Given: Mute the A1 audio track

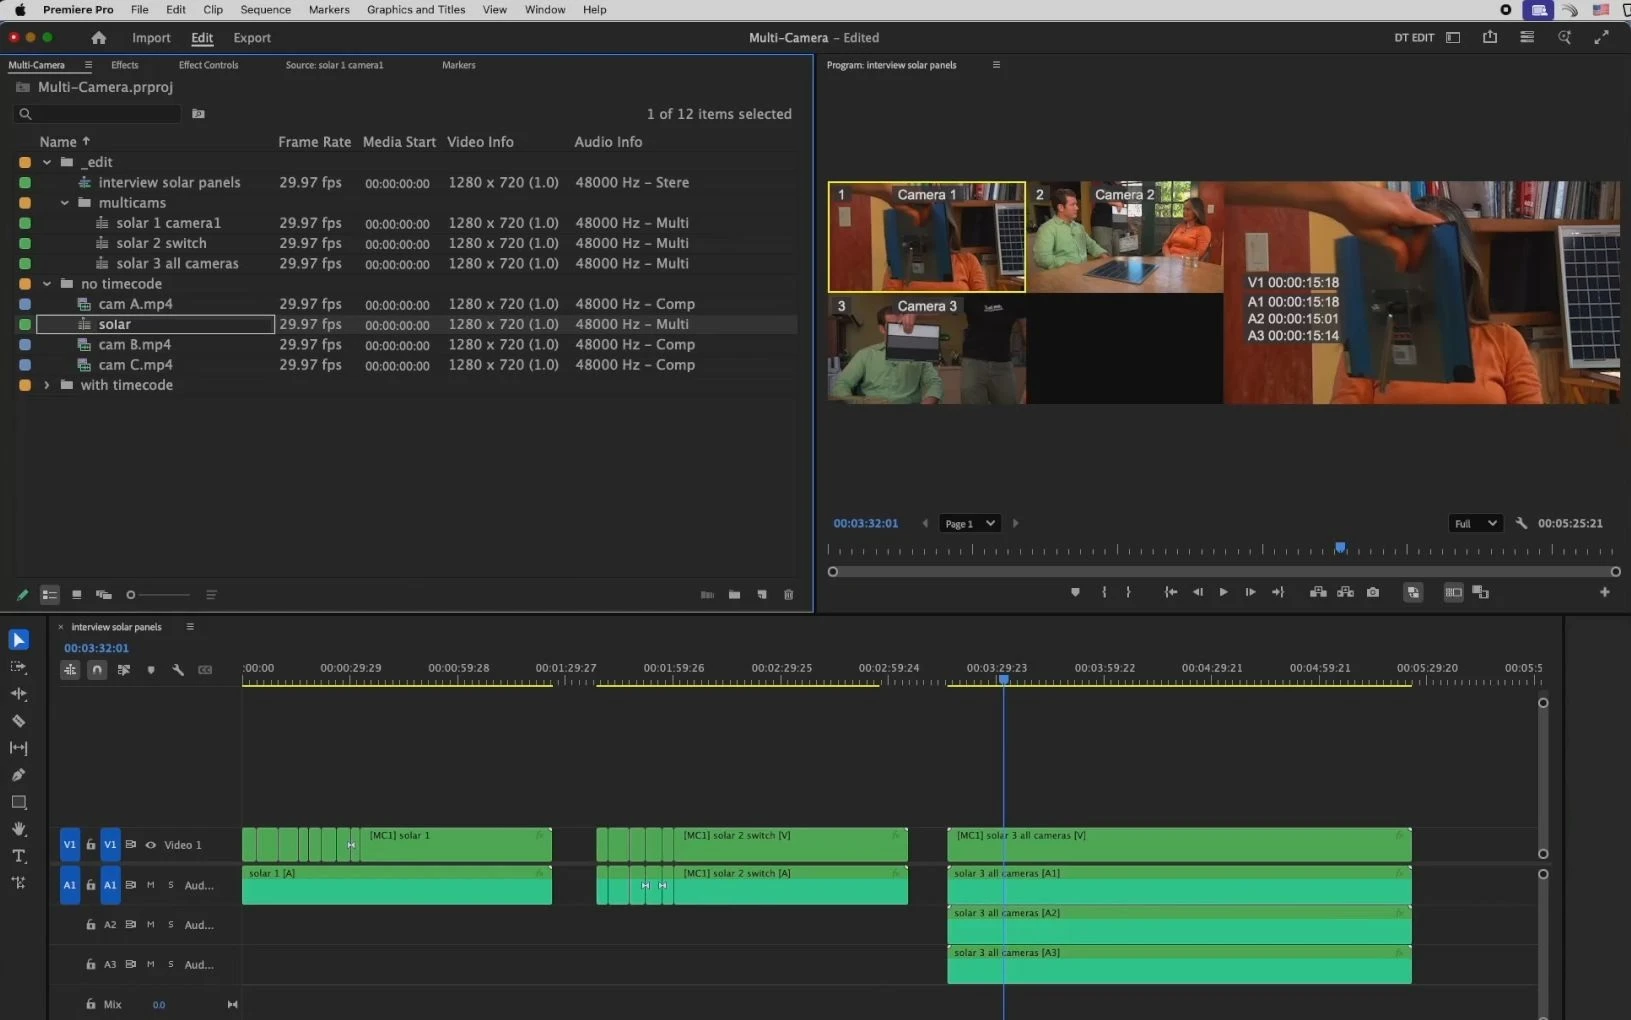Looking at the screenshot, I should click(x=151, y=885).
